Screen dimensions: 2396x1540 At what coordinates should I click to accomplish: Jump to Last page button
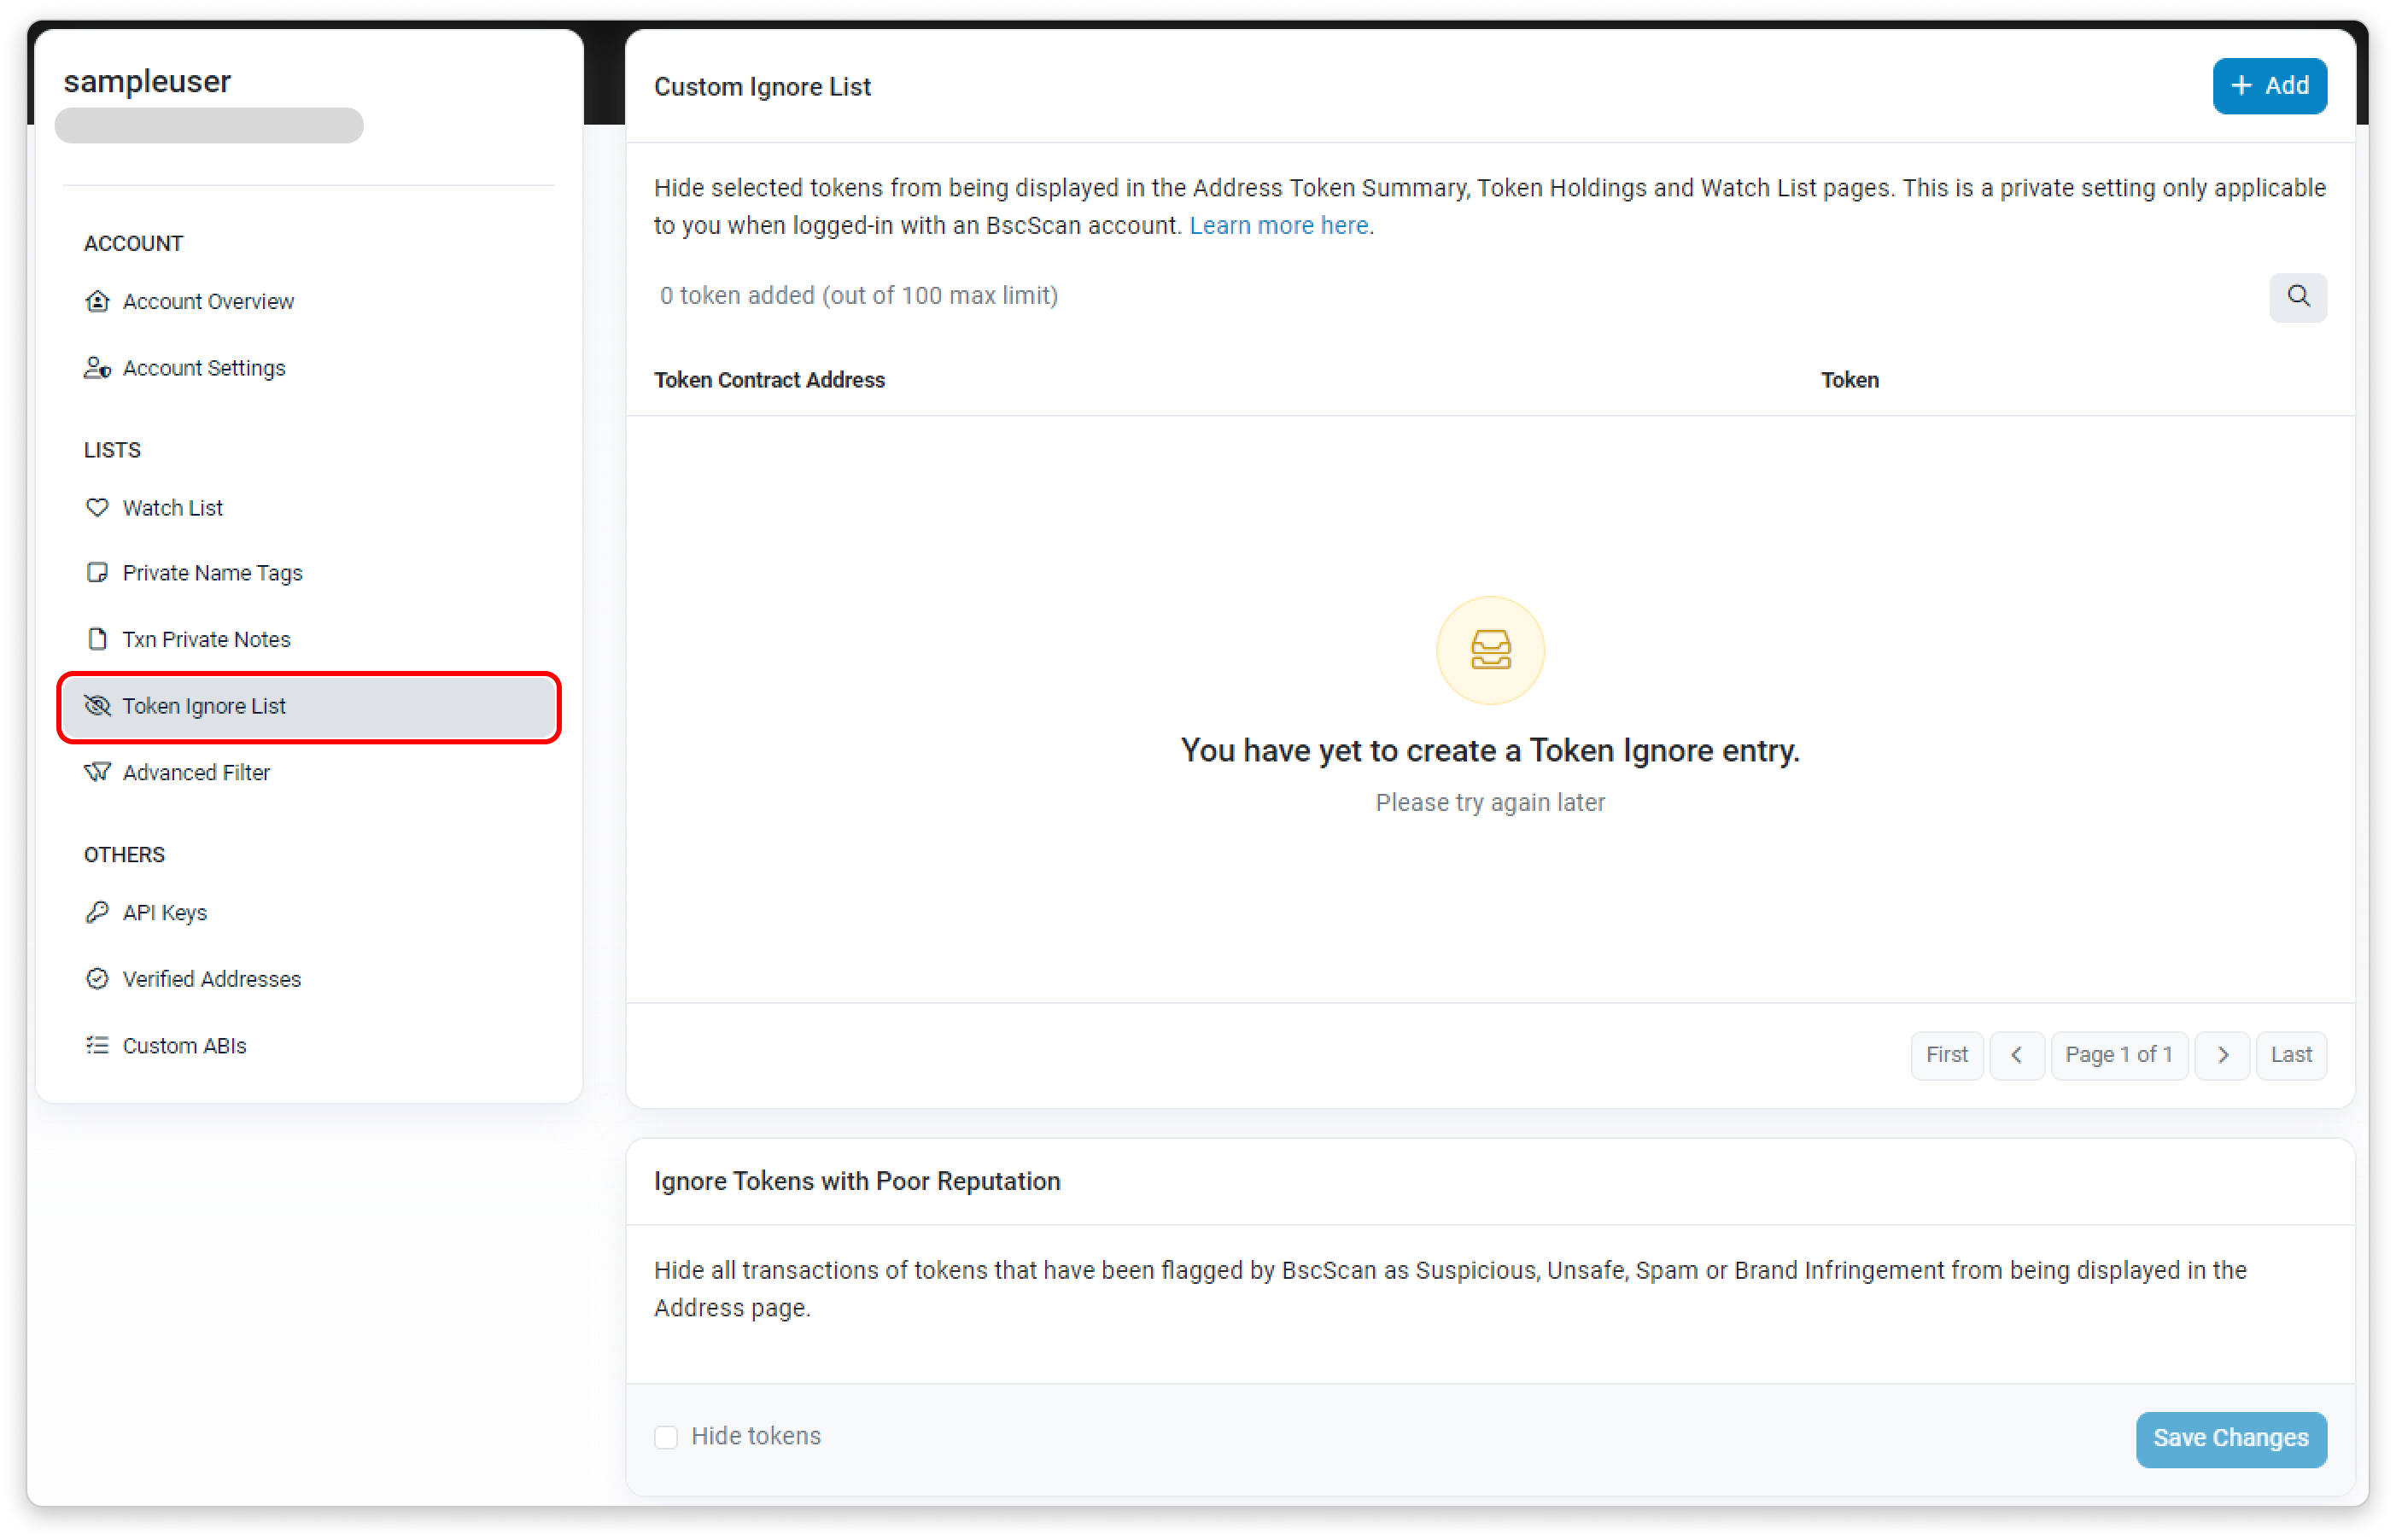(2290, 1055)
